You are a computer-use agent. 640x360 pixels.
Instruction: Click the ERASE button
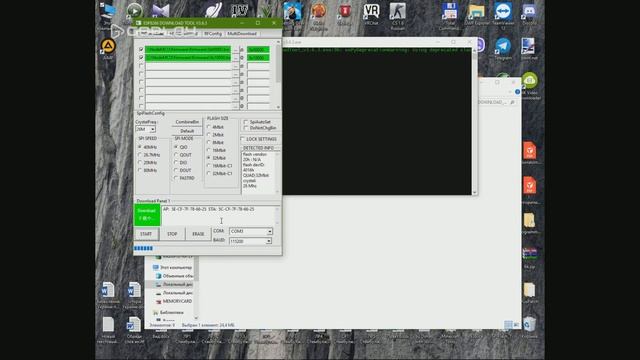pos(198,234)
